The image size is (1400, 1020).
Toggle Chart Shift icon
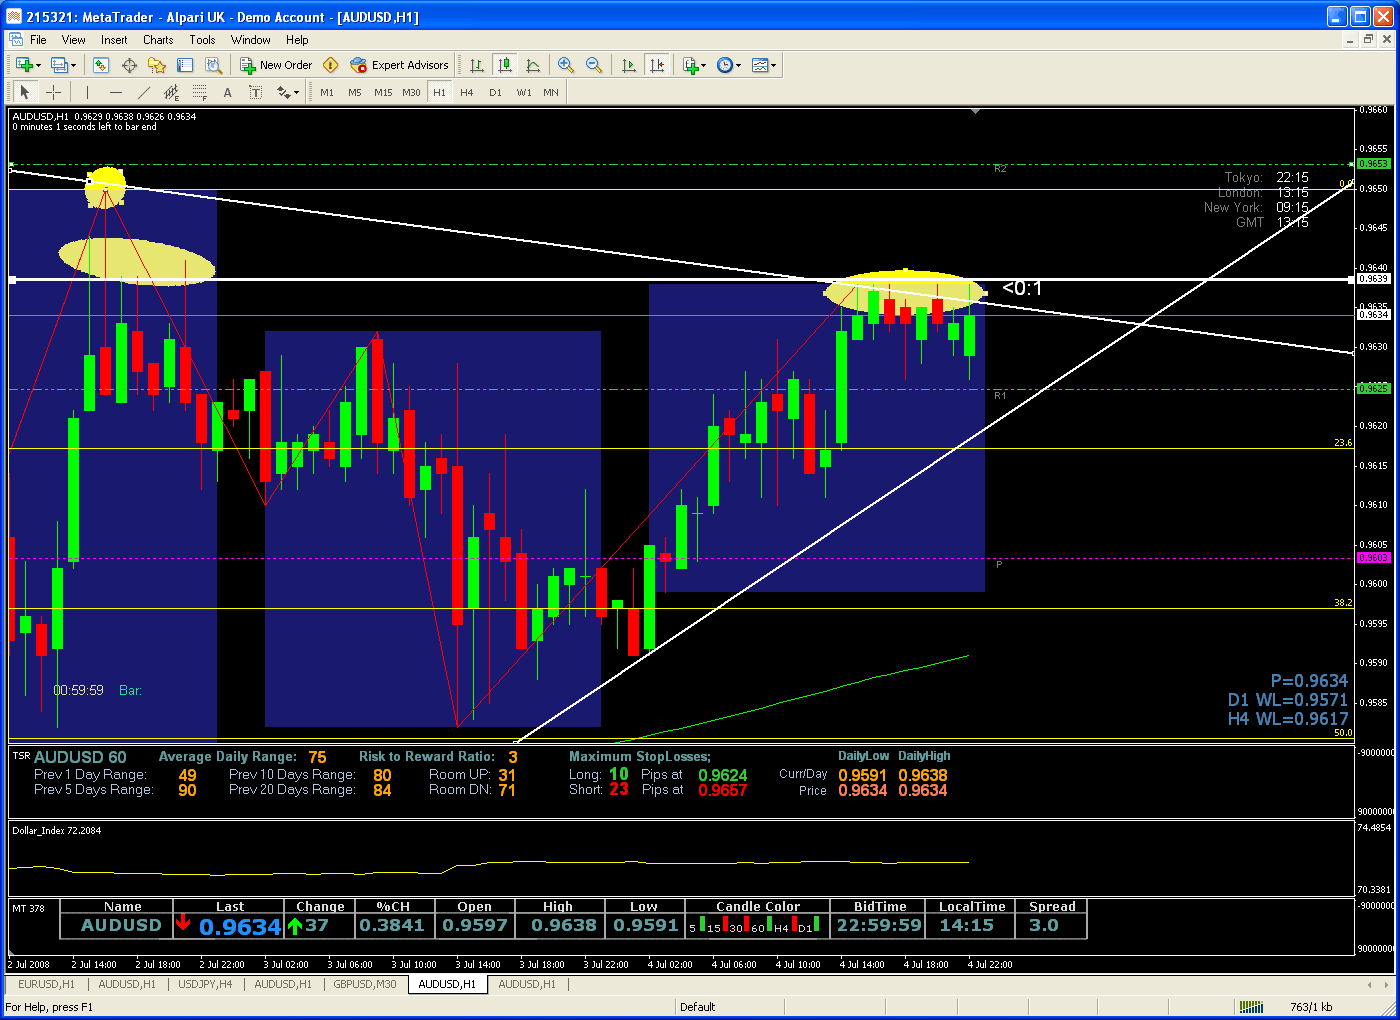point(656,65)
